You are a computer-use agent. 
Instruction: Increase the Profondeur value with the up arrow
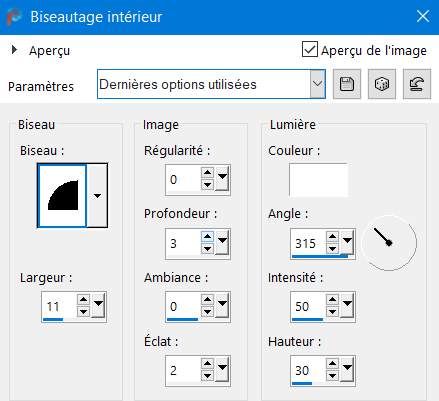click(x=207, y=237)
